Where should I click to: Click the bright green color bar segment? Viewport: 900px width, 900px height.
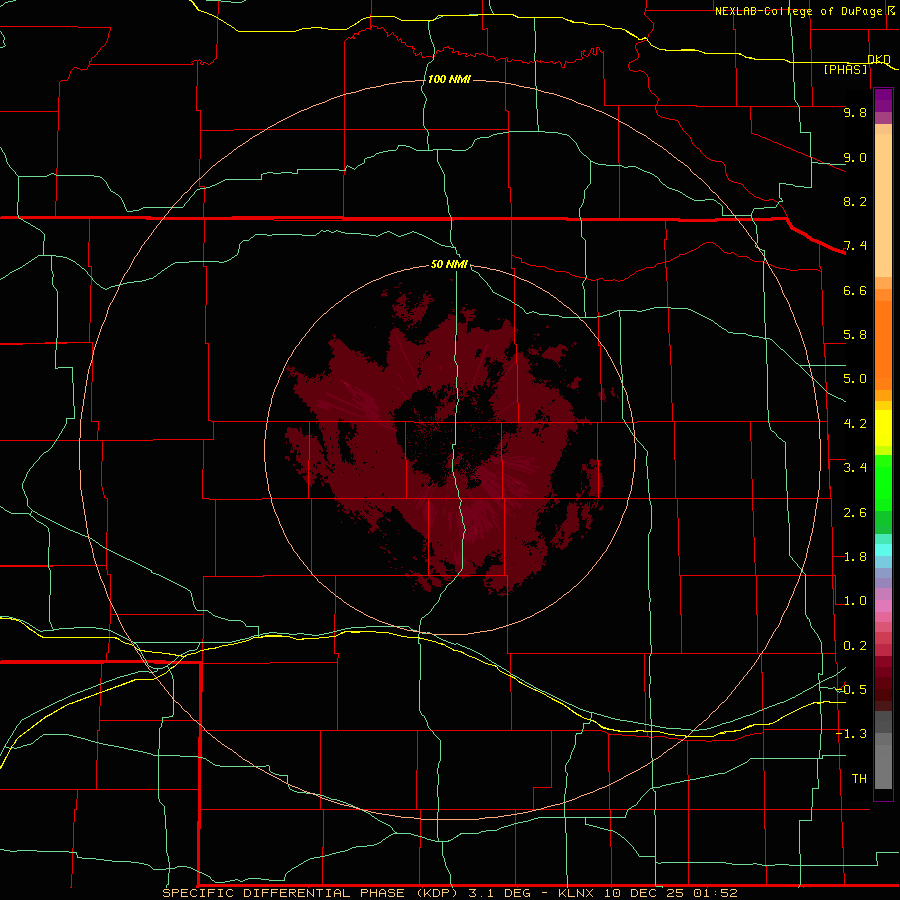point(883,483)
